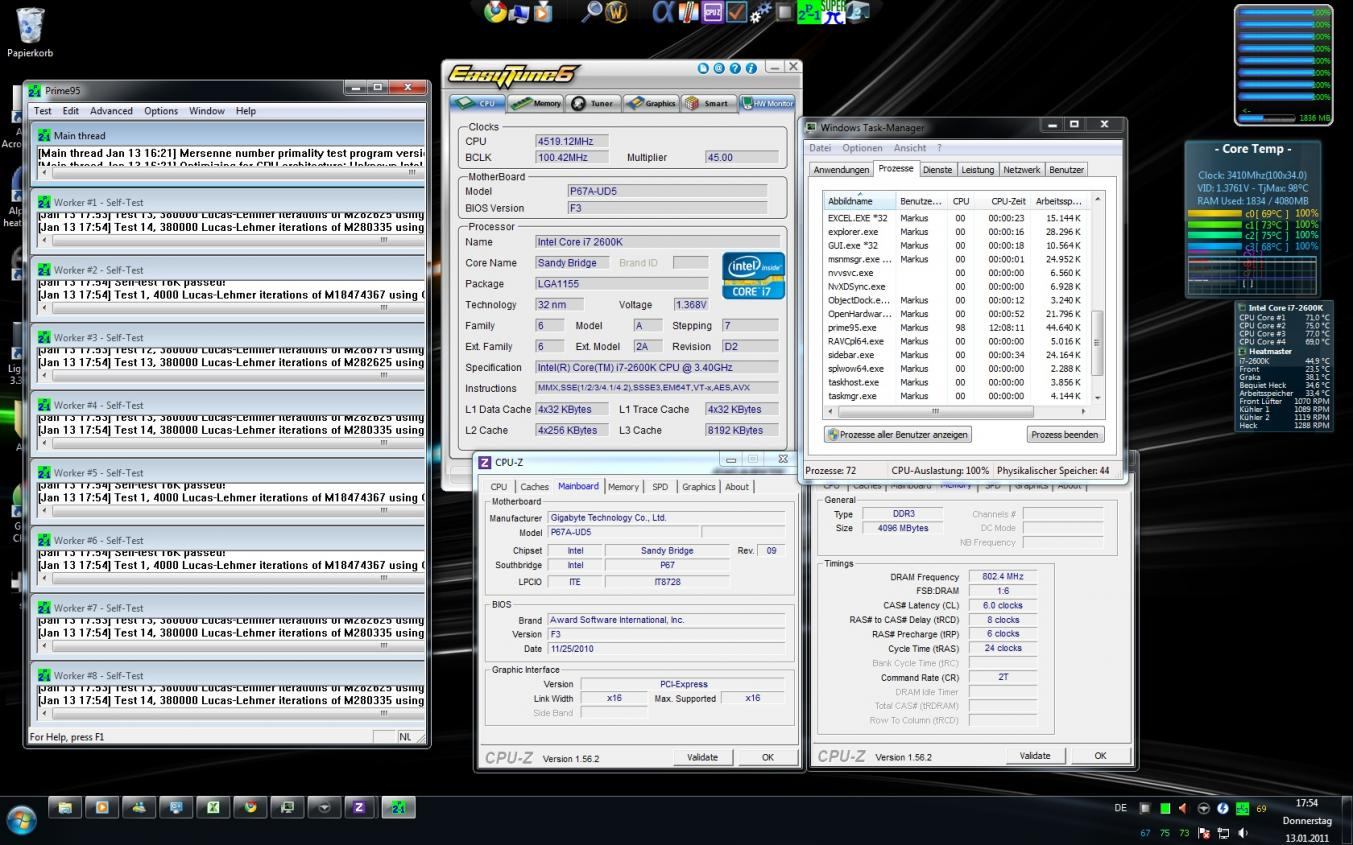Switch to Chrome in the taskbar
This screenshot has height=845, width=1353.
[250, 807]
